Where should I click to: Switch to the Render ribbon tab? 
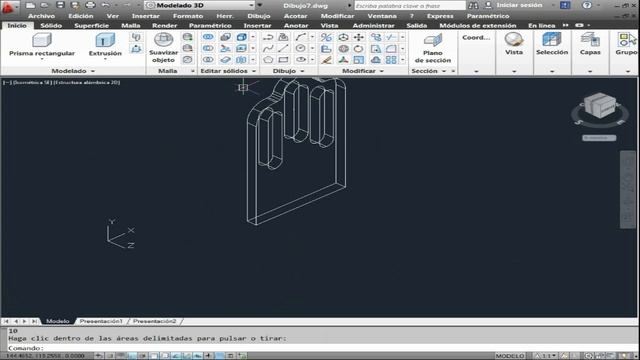[164, 25]
